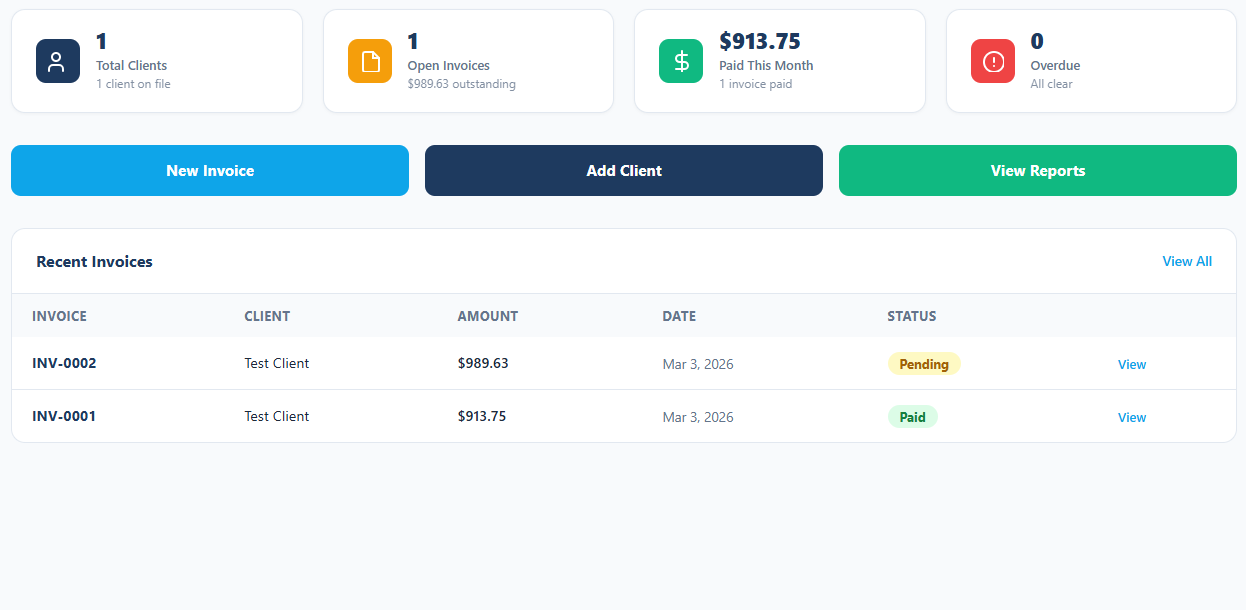Click the Open Invoices document icon

tap(369, 60)
